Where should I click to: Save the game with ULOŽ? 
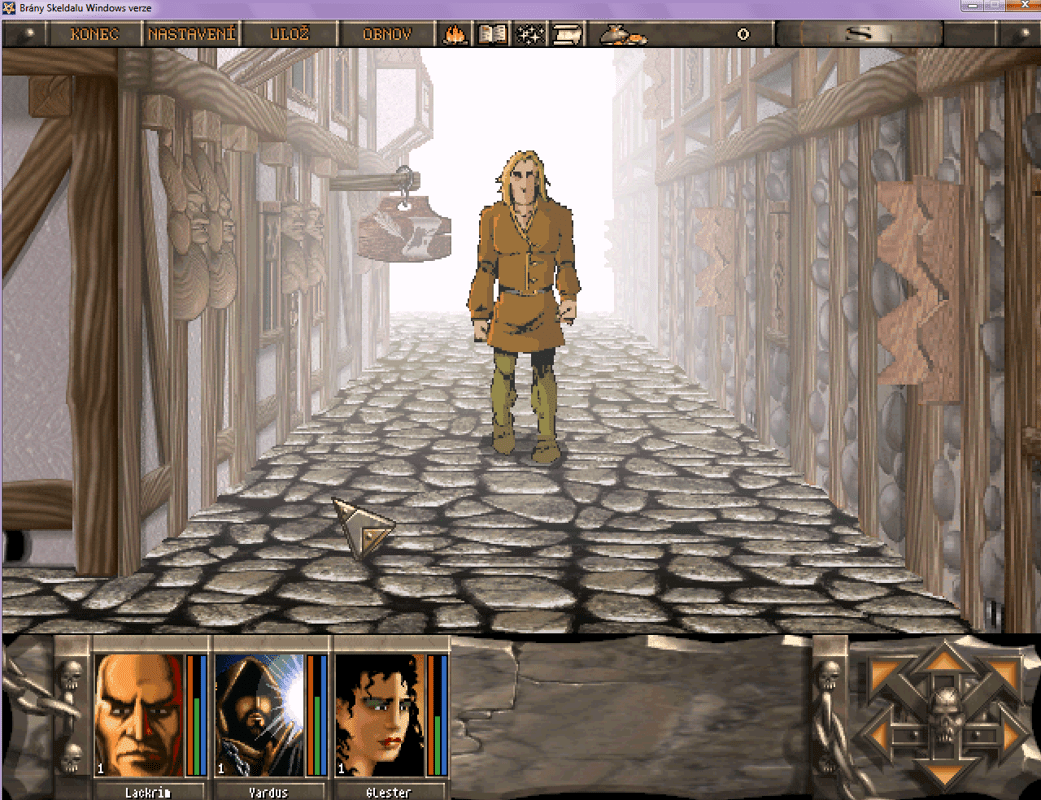289,34
